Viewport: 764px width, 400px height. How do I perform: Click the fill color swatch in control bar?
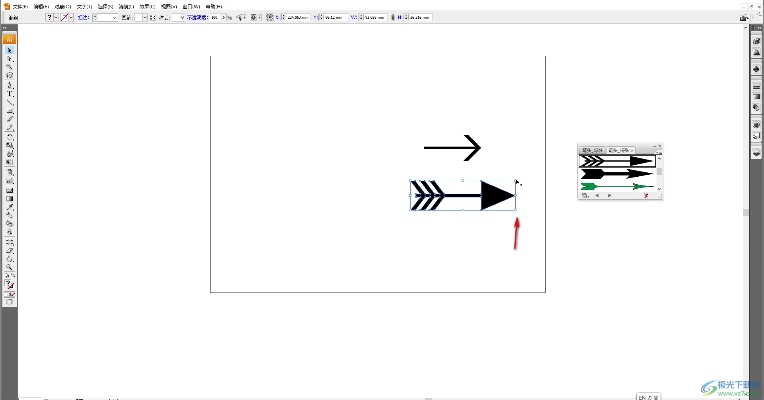(x=49, y=18)
